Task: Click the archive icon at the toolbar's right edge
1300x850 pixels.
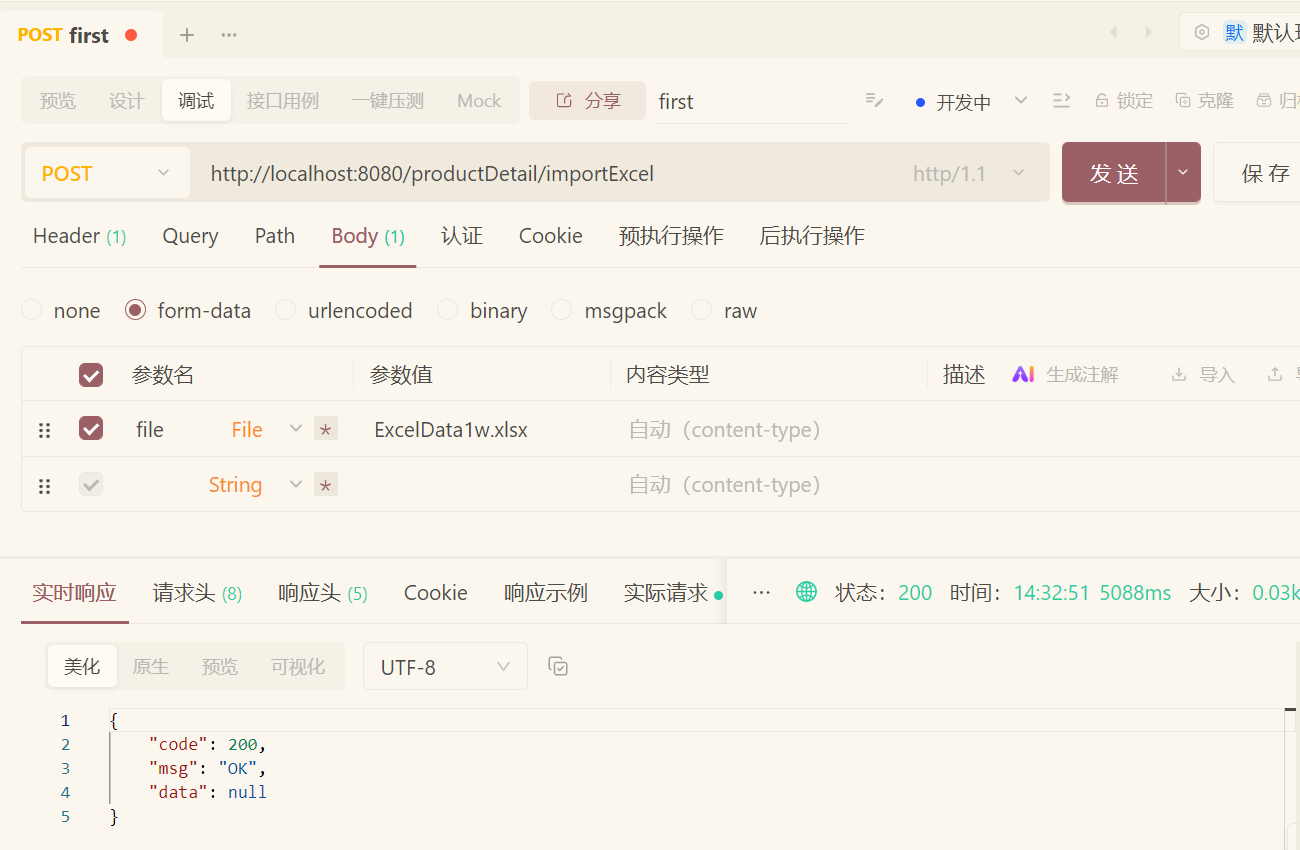Action: pyautogui.click(x=1264, y=101)
